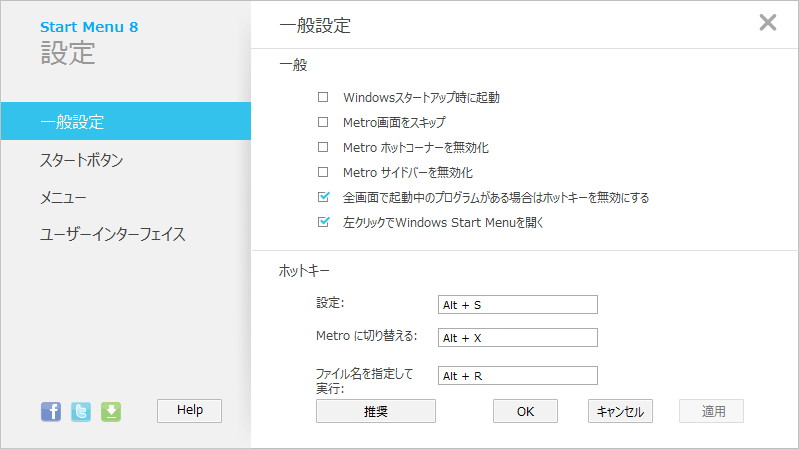Uncheck 全画面で起動中のプログラム hotkey option

tap(323, 197)
